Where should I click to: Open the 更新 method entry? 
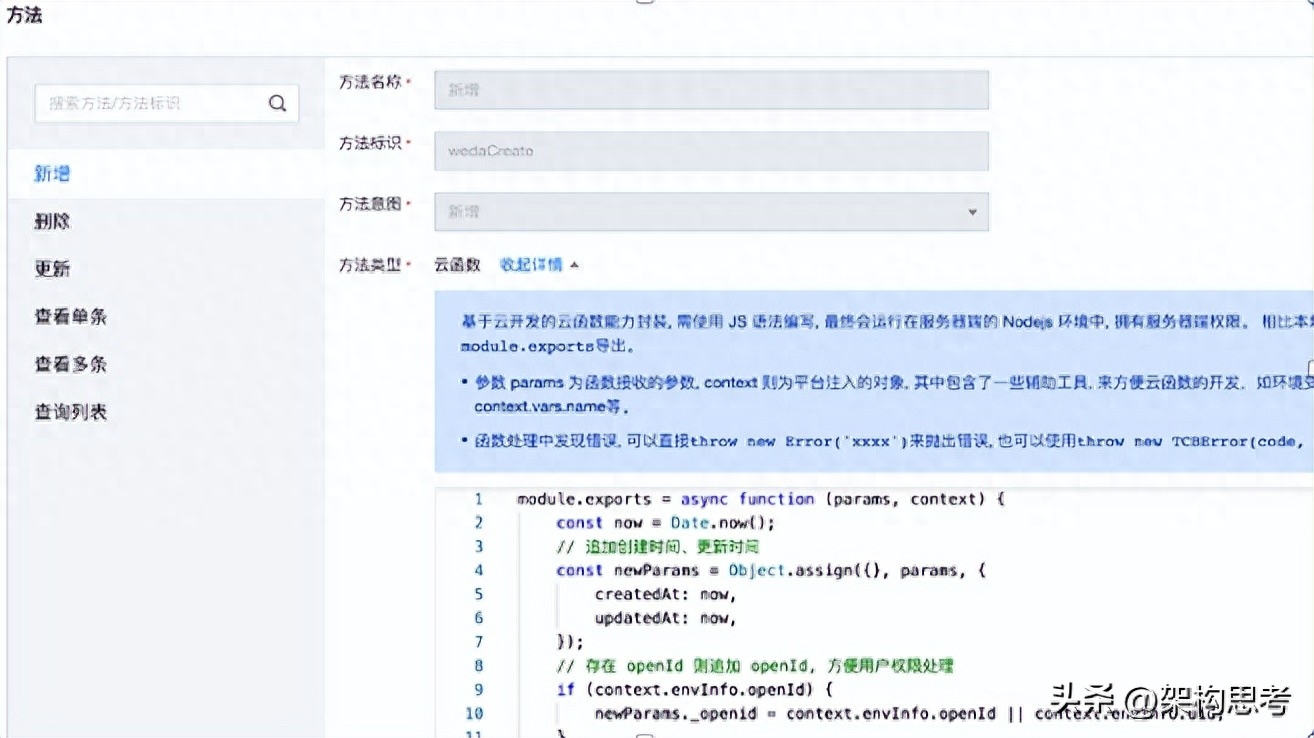click(x=53, y=269)
